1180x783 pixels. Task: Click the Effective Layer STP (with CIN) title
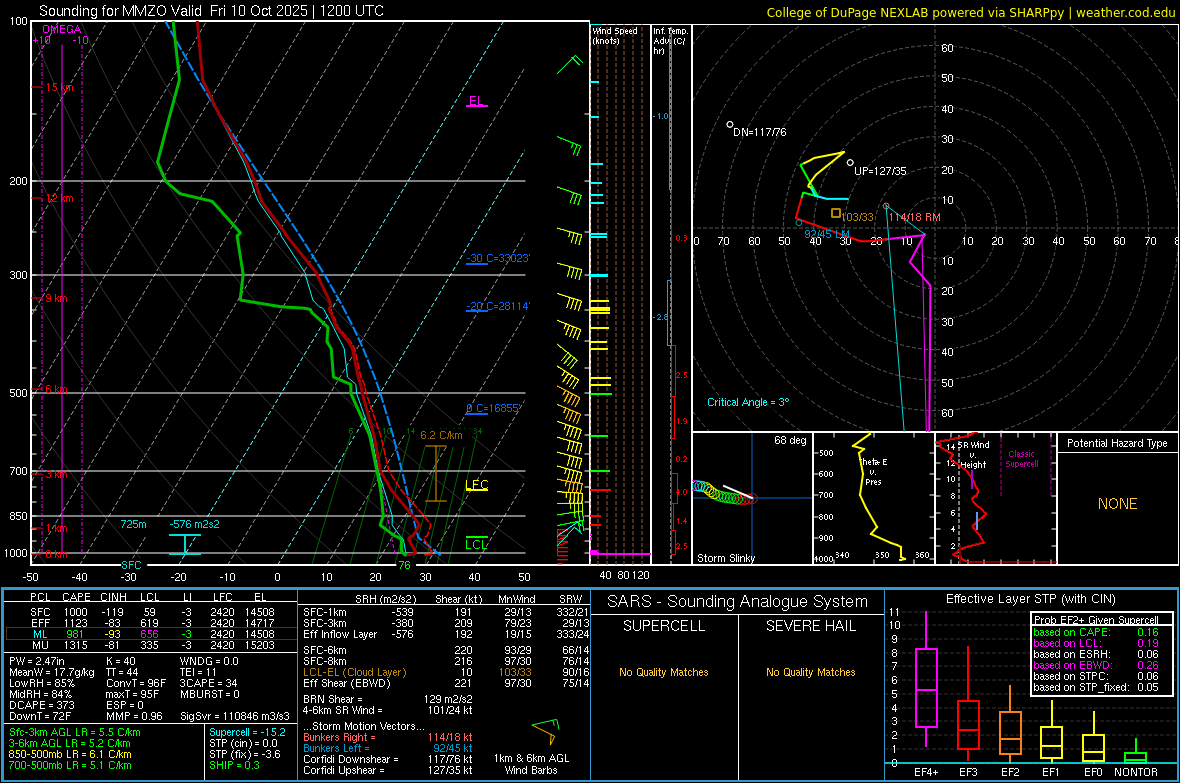point(1030,599)
